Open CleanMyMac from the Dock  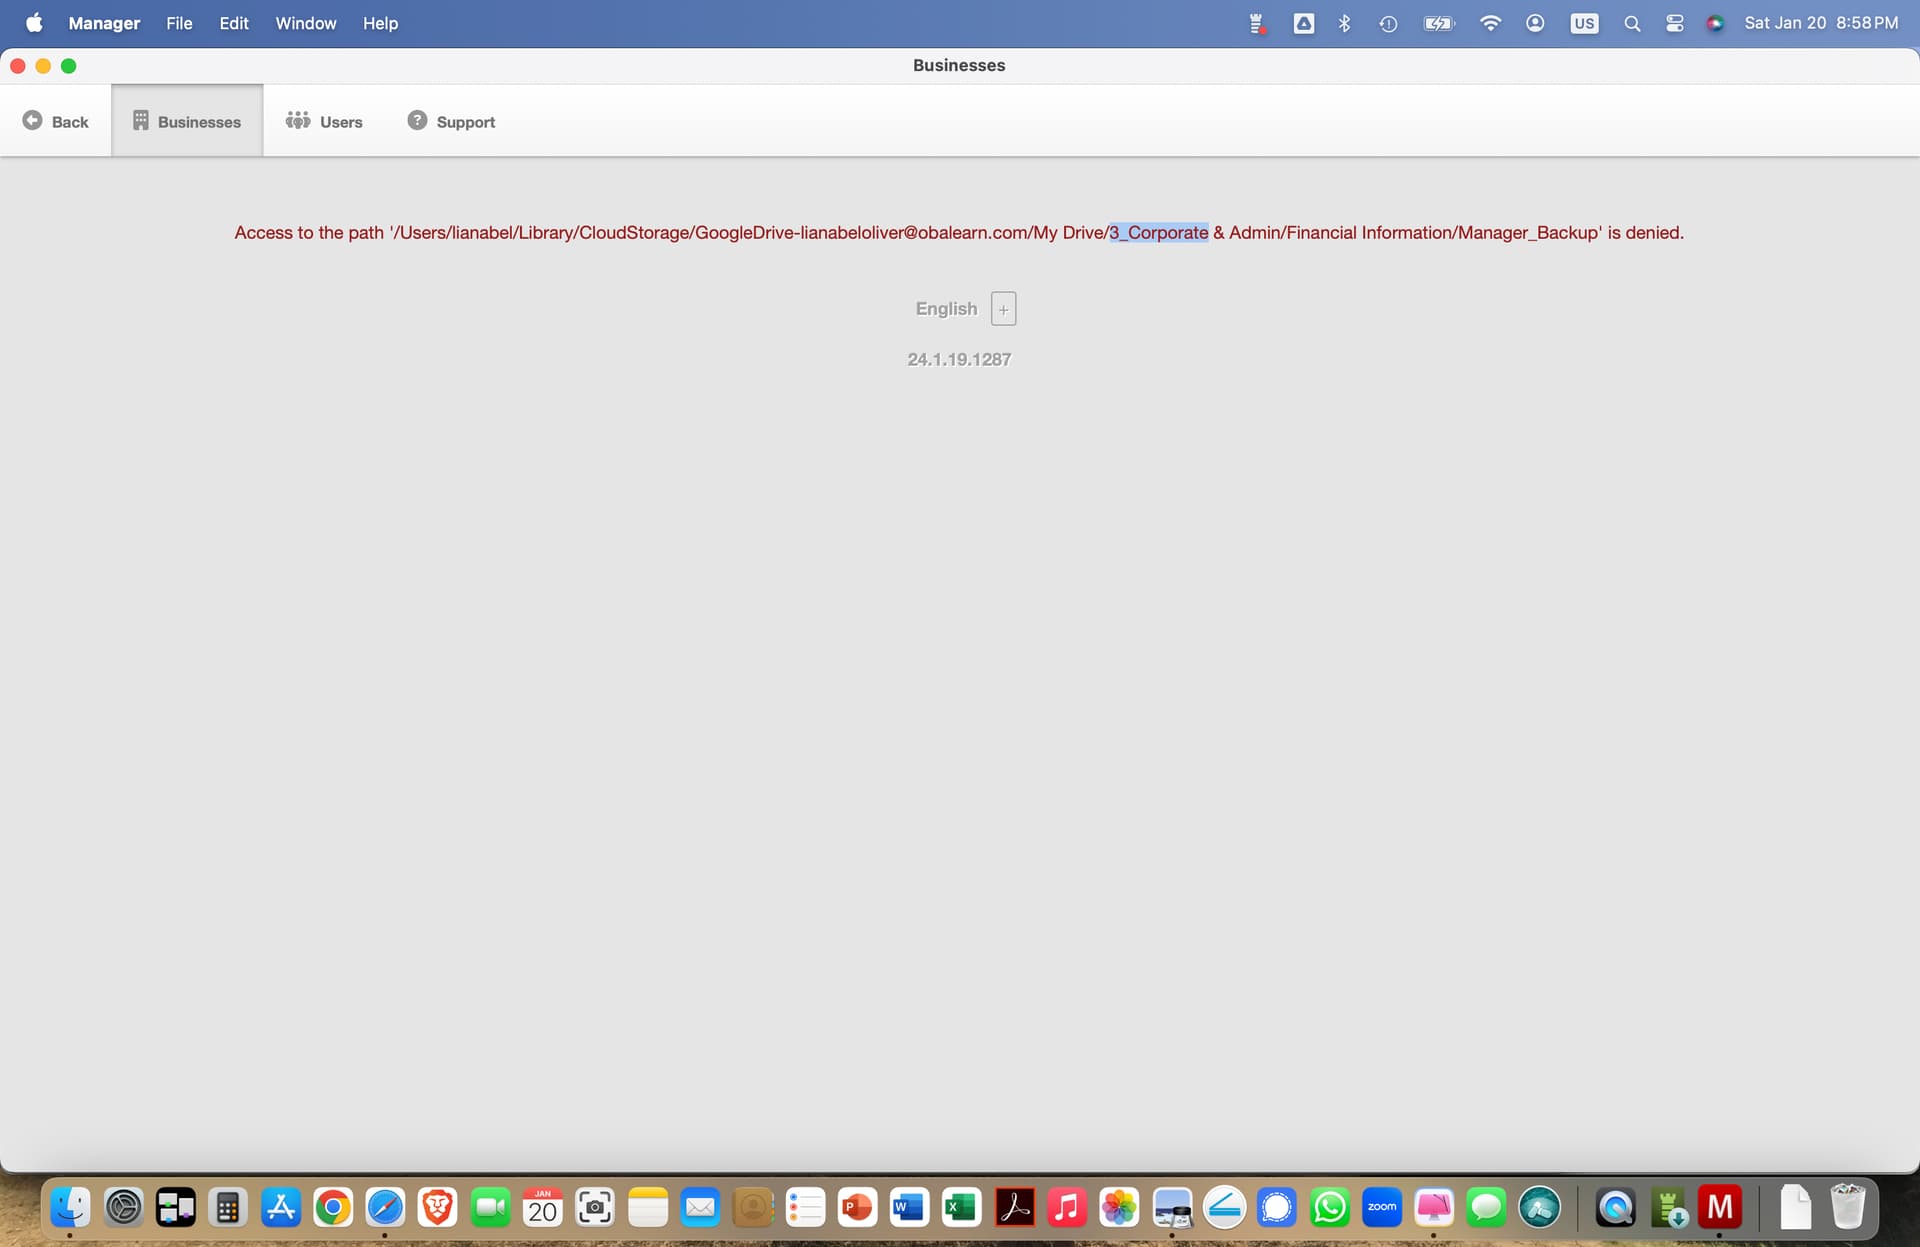click(1434, 1207)
